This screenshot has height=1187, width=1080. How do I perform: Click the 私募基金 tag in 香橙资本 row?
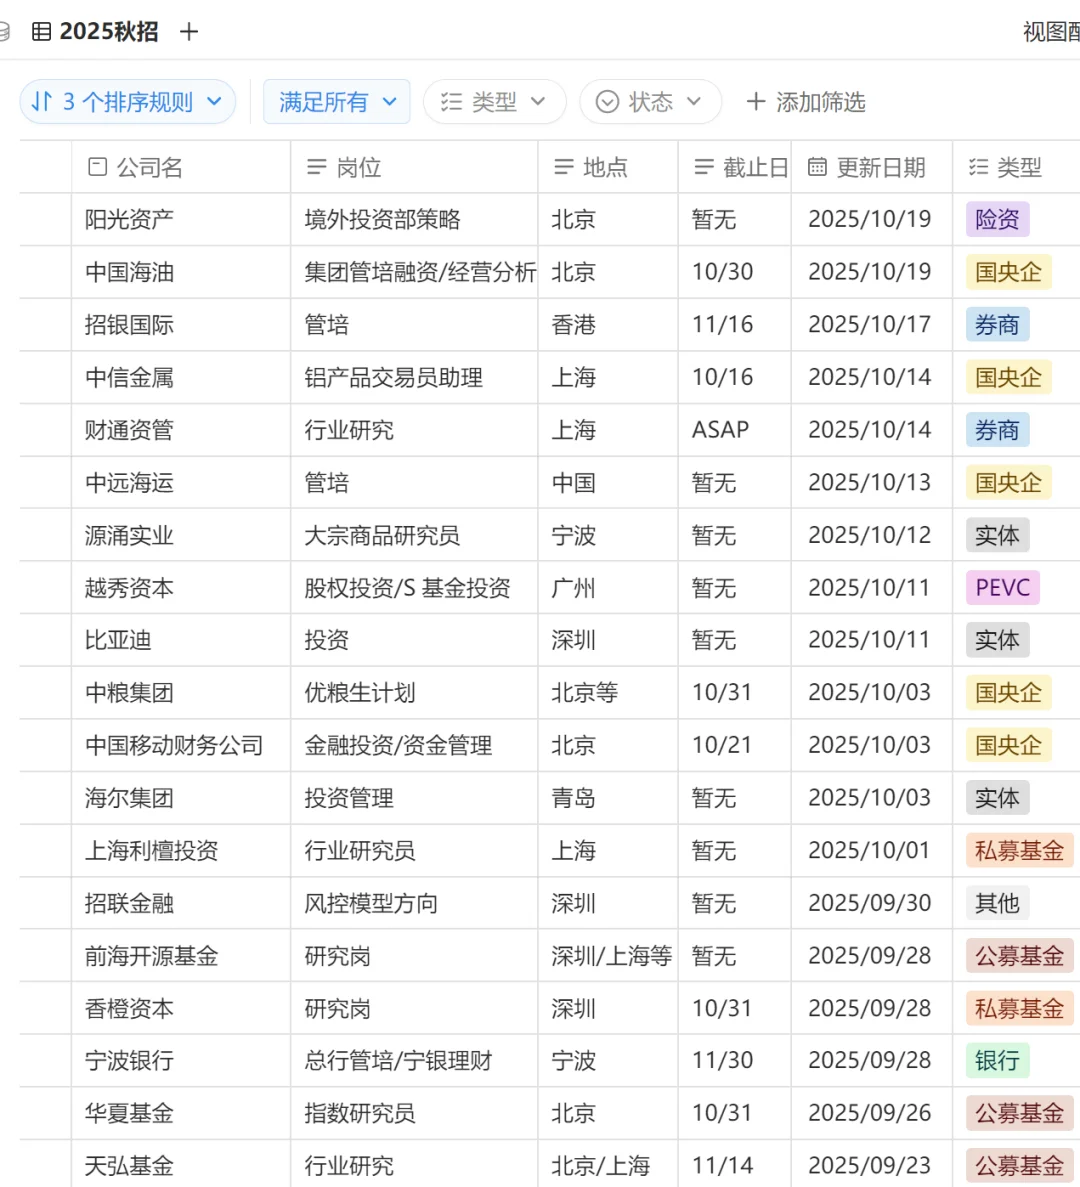(x=1019, y=1008)
